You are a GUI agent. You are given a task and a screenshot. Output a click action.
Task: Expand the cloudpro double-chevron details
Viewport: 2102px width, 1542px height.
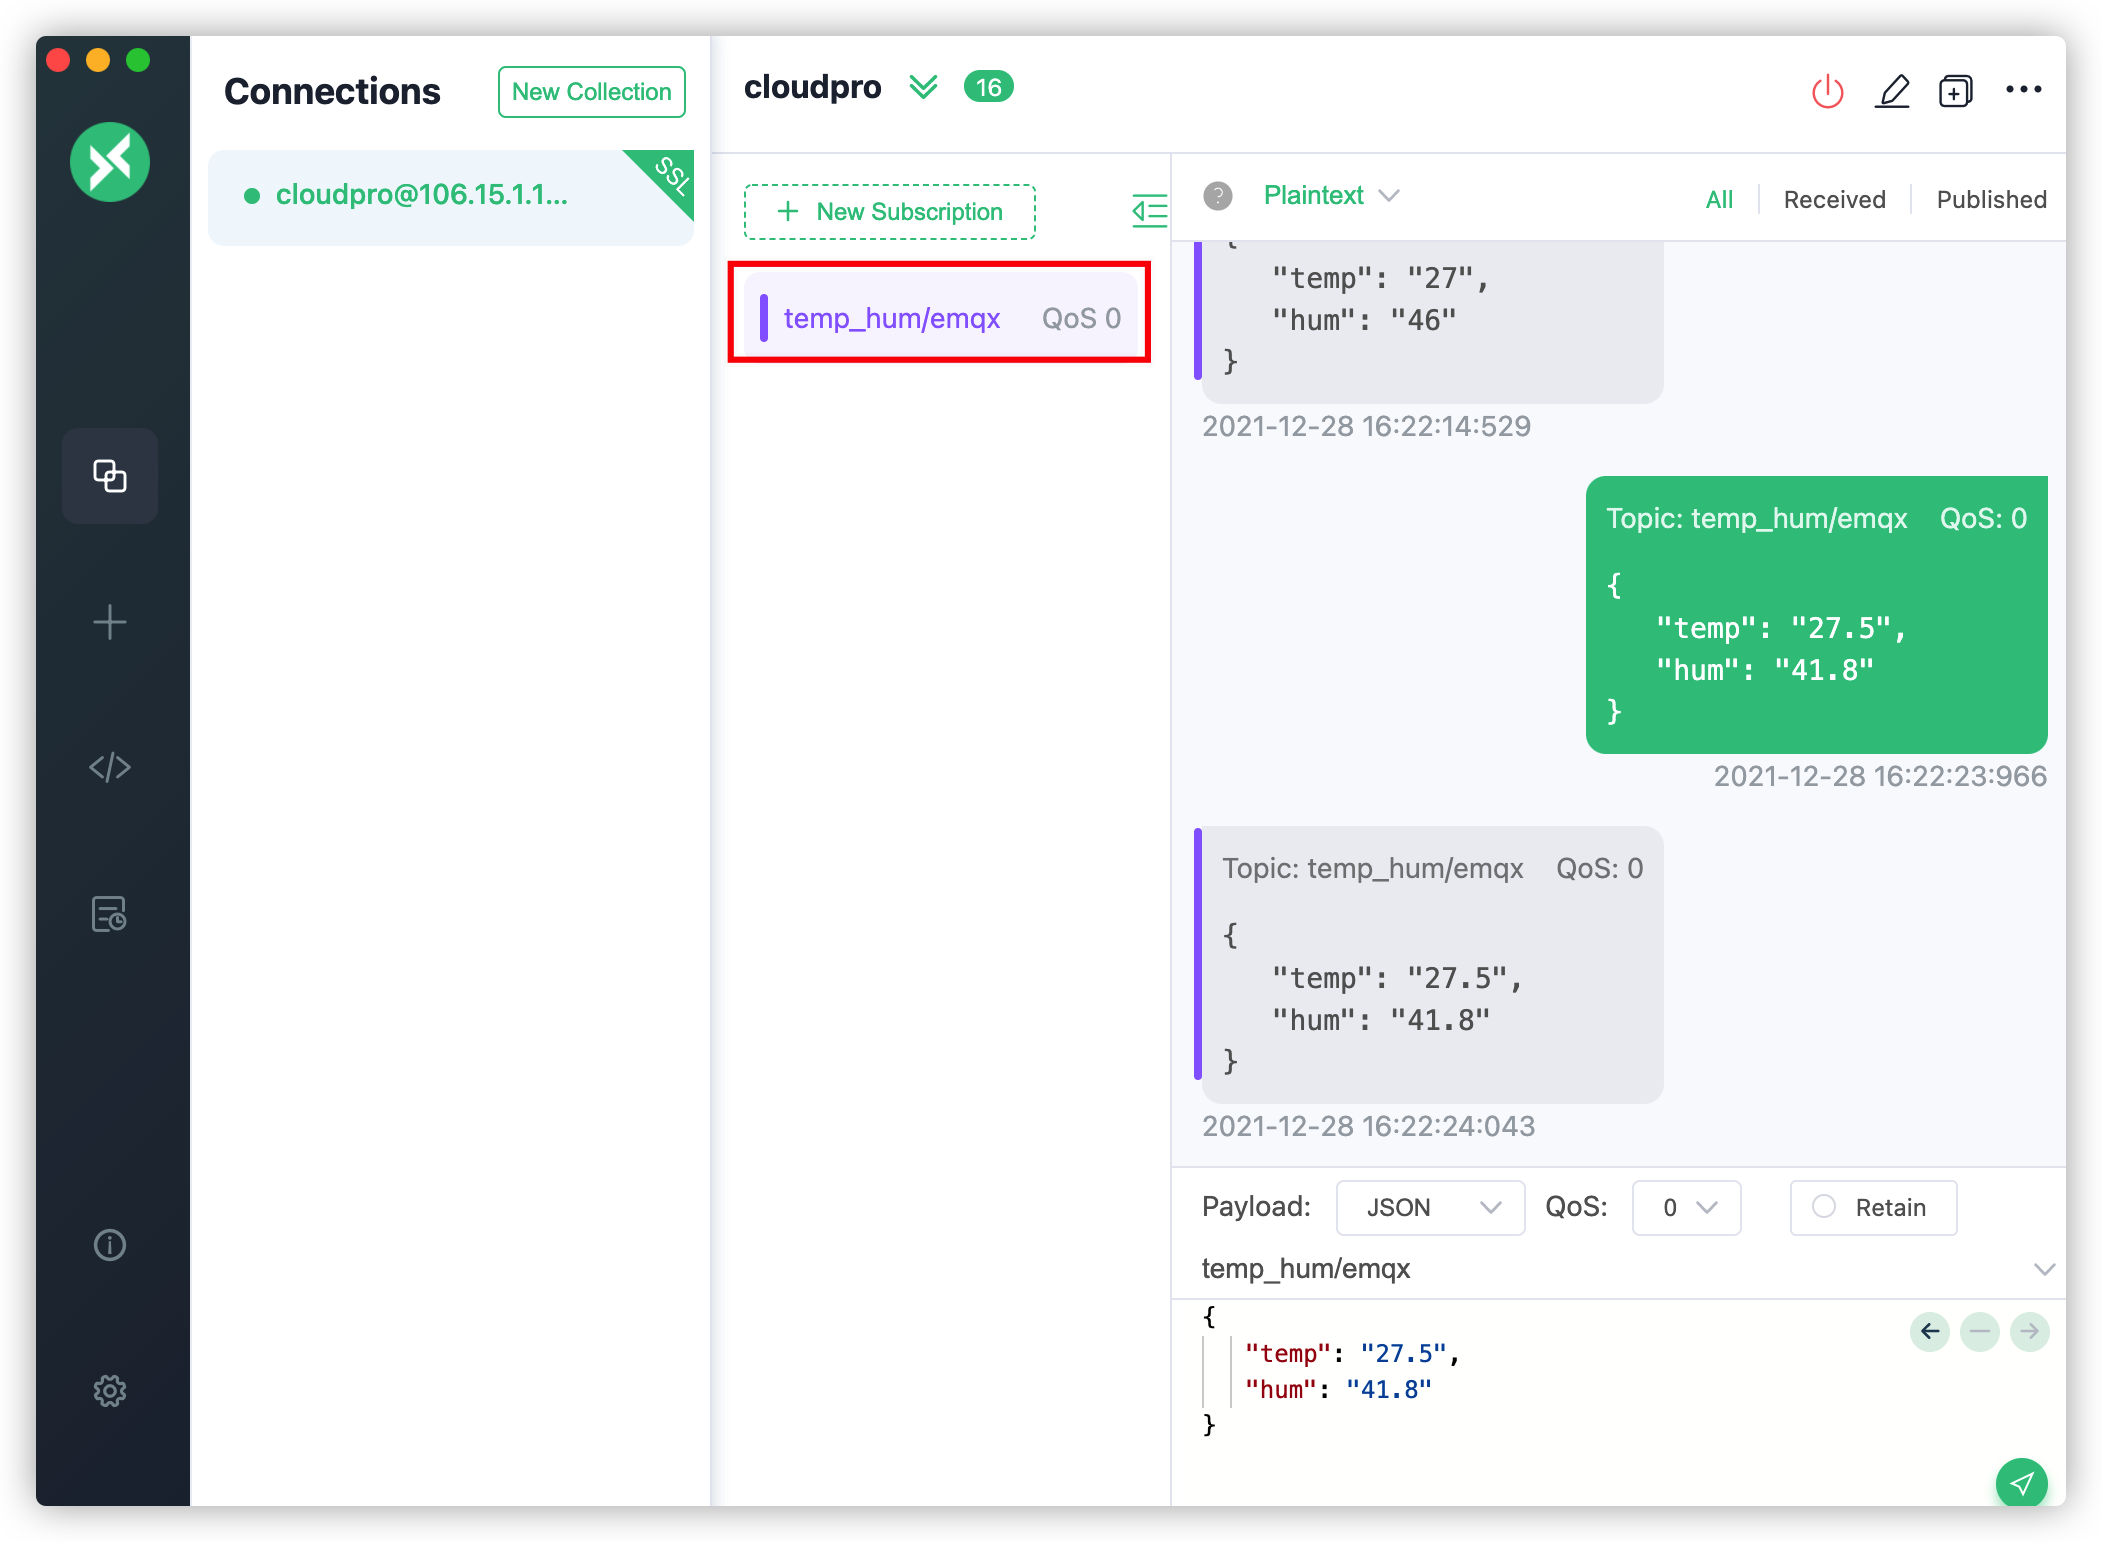[x=923, y=88]
